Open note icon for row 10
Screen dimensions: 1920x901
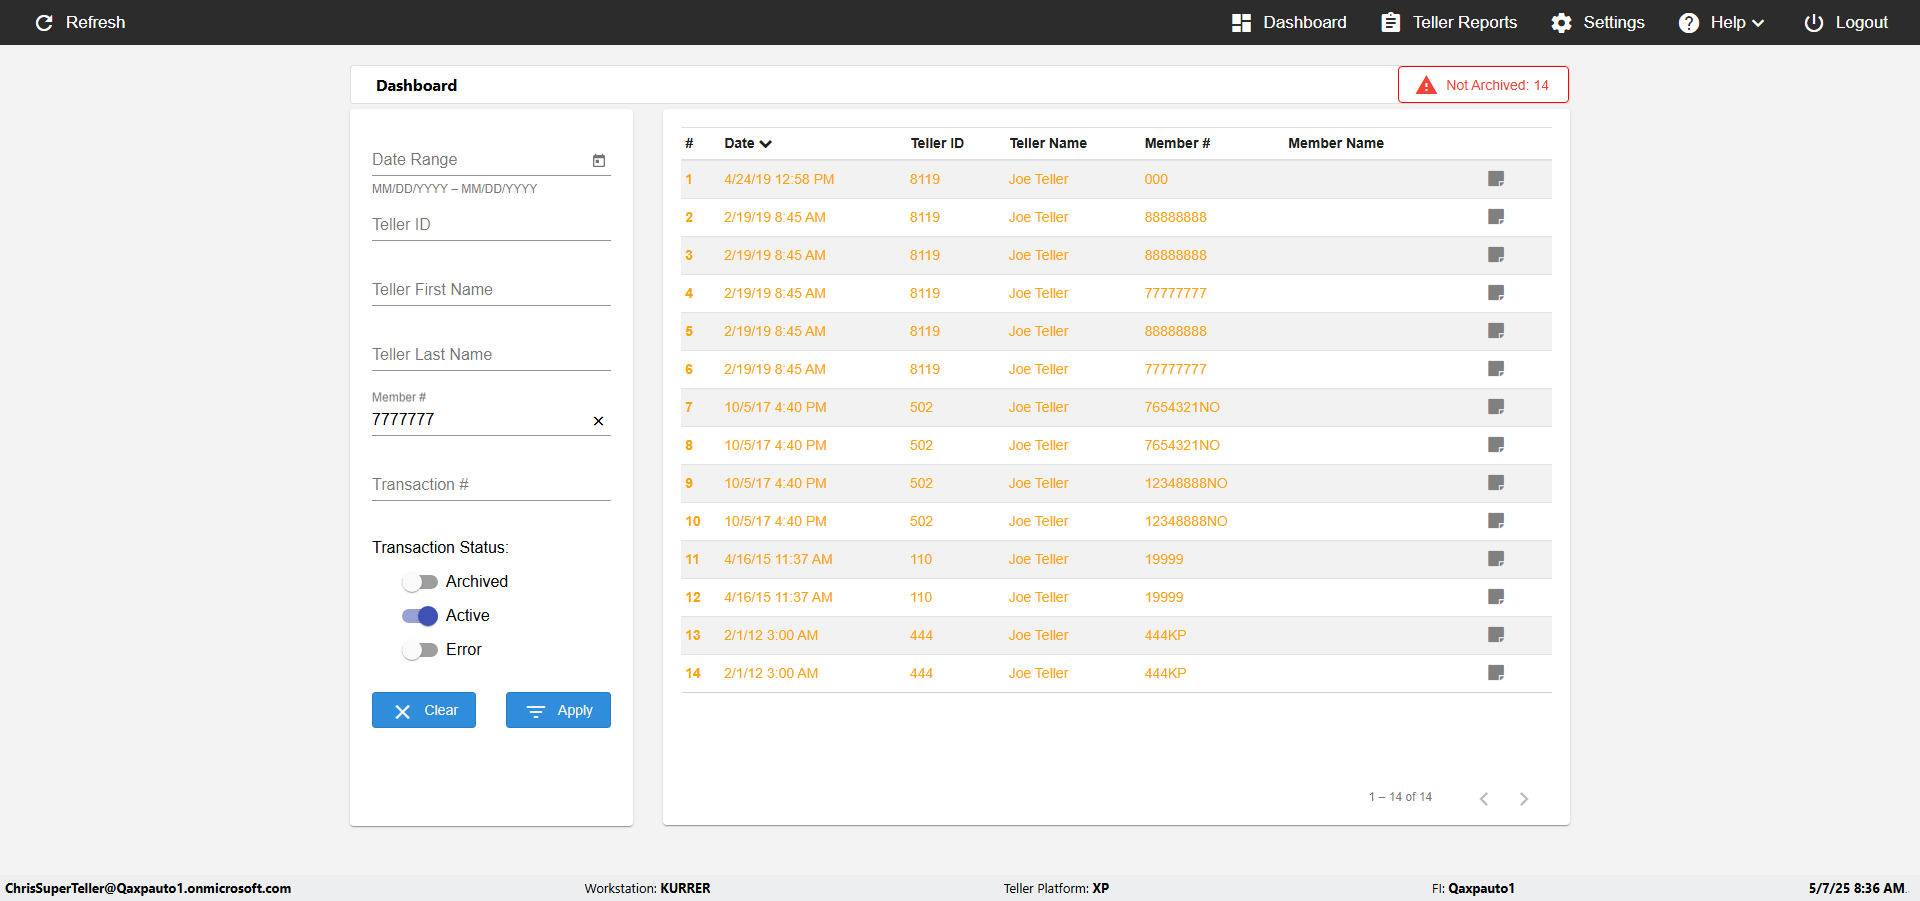[1496, 521]
